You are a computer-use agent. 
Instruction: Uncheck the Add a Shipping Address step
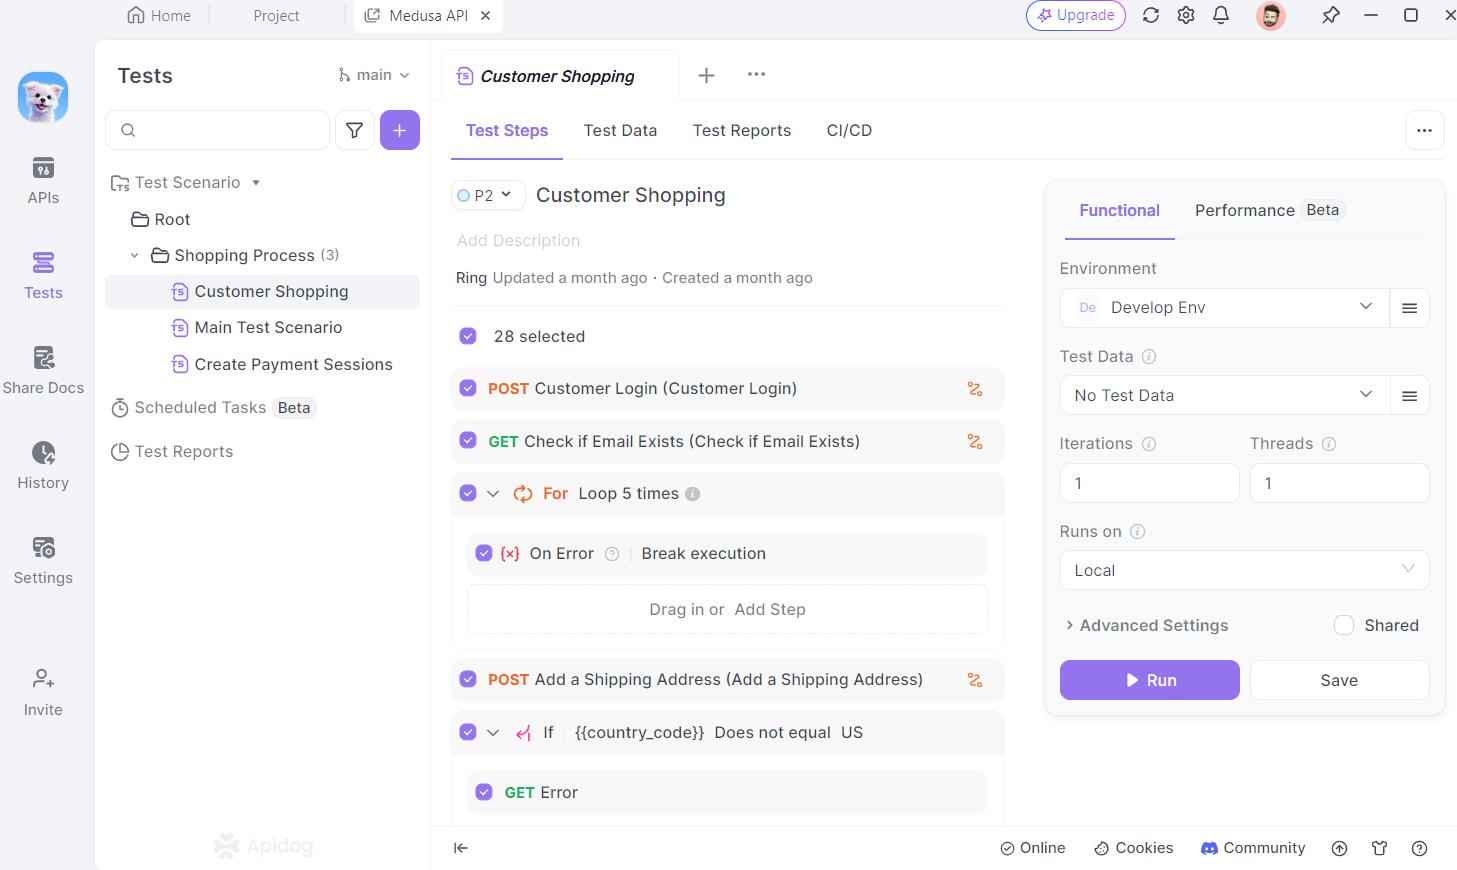pyautogui.click(x=468, y=679)
